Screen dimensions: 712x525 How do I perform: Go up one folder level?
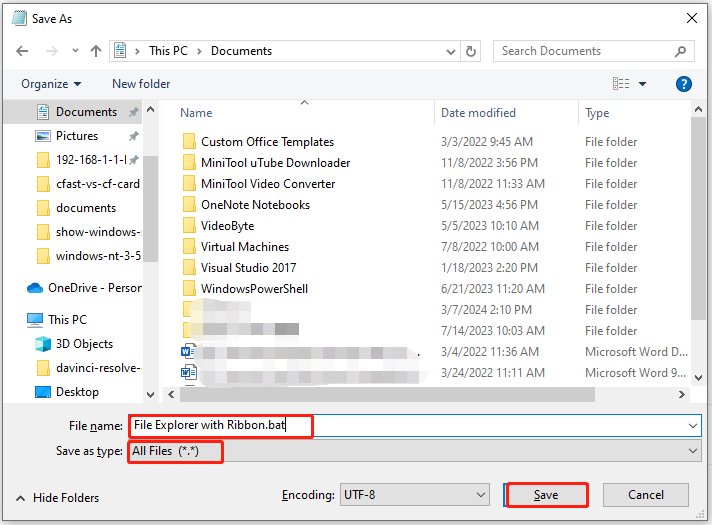coord(96,51)
